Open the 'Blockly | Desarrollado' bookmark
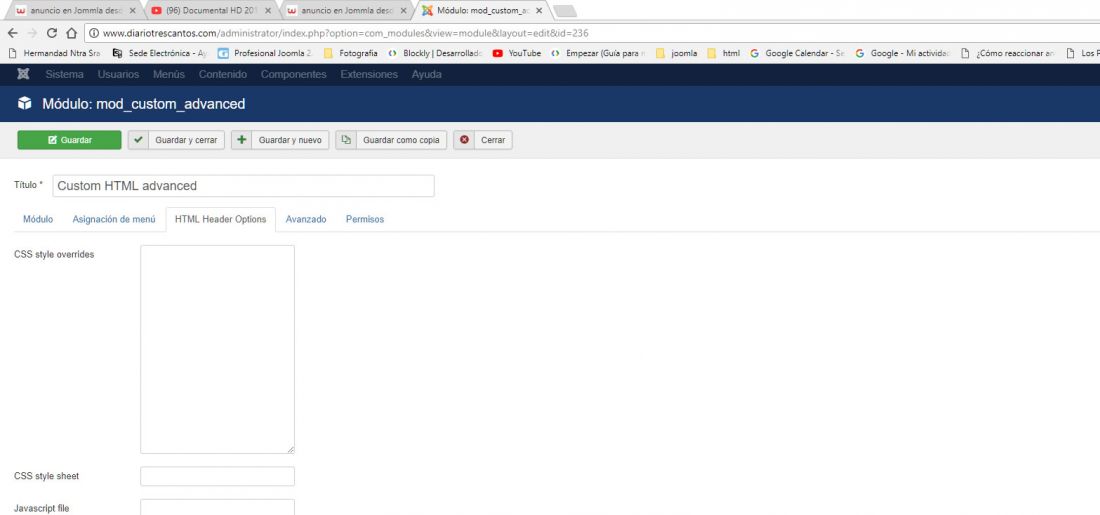 (x=435, y=53)
